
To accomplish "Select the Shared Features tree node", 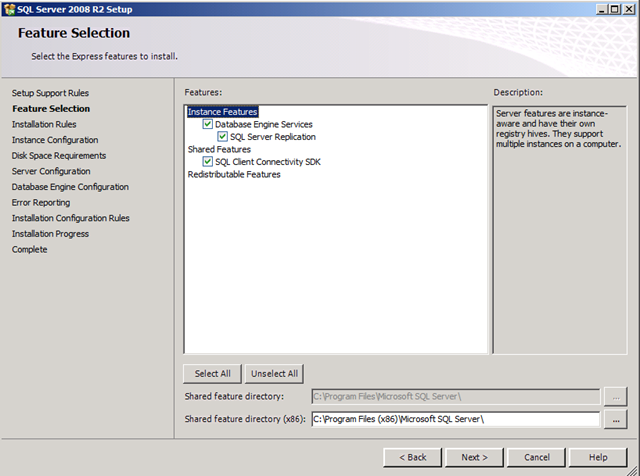I will pyautogui.click(x=219, y=149).
